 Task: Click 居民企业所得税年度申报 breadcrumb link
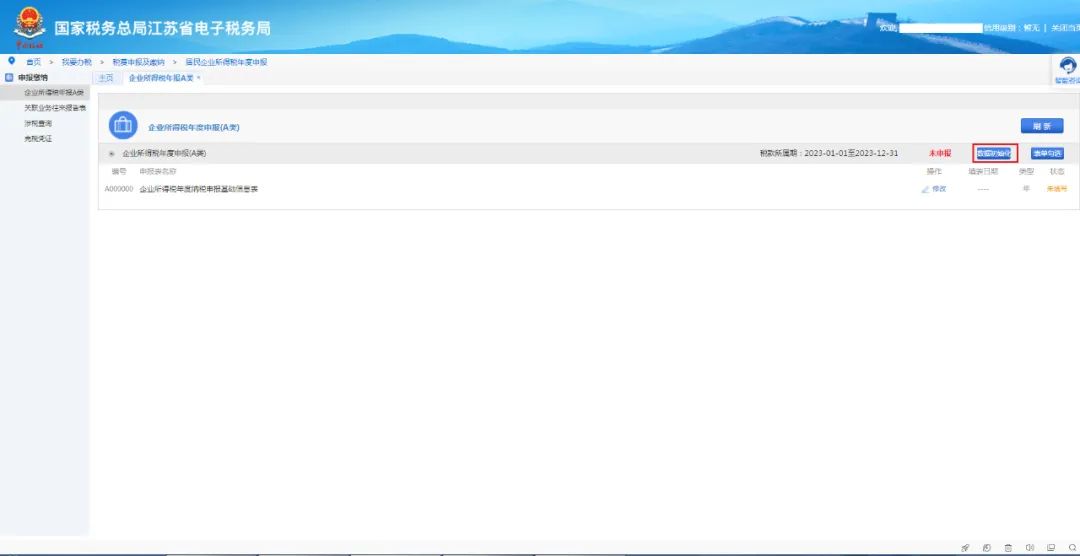click(x=226, y=62)
